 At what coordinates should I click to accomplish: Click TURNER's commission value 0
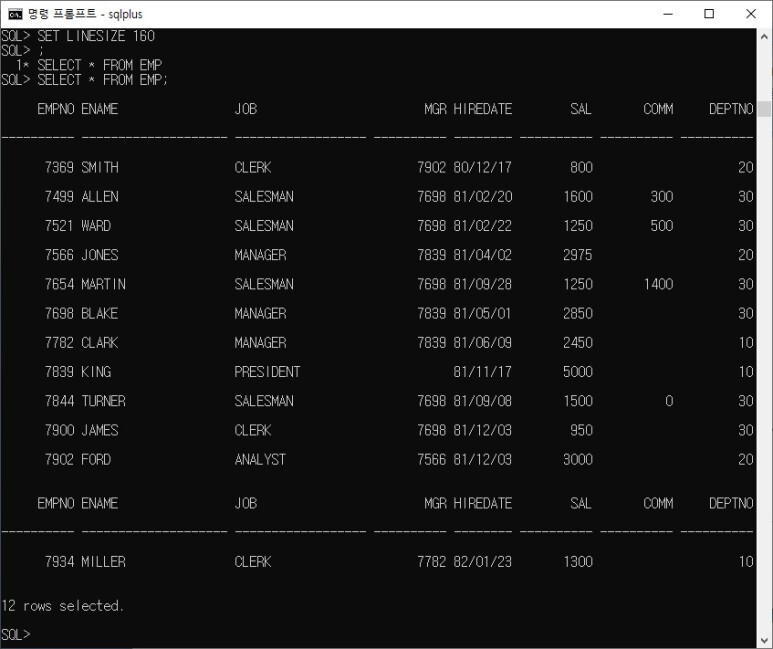(669, 401)
